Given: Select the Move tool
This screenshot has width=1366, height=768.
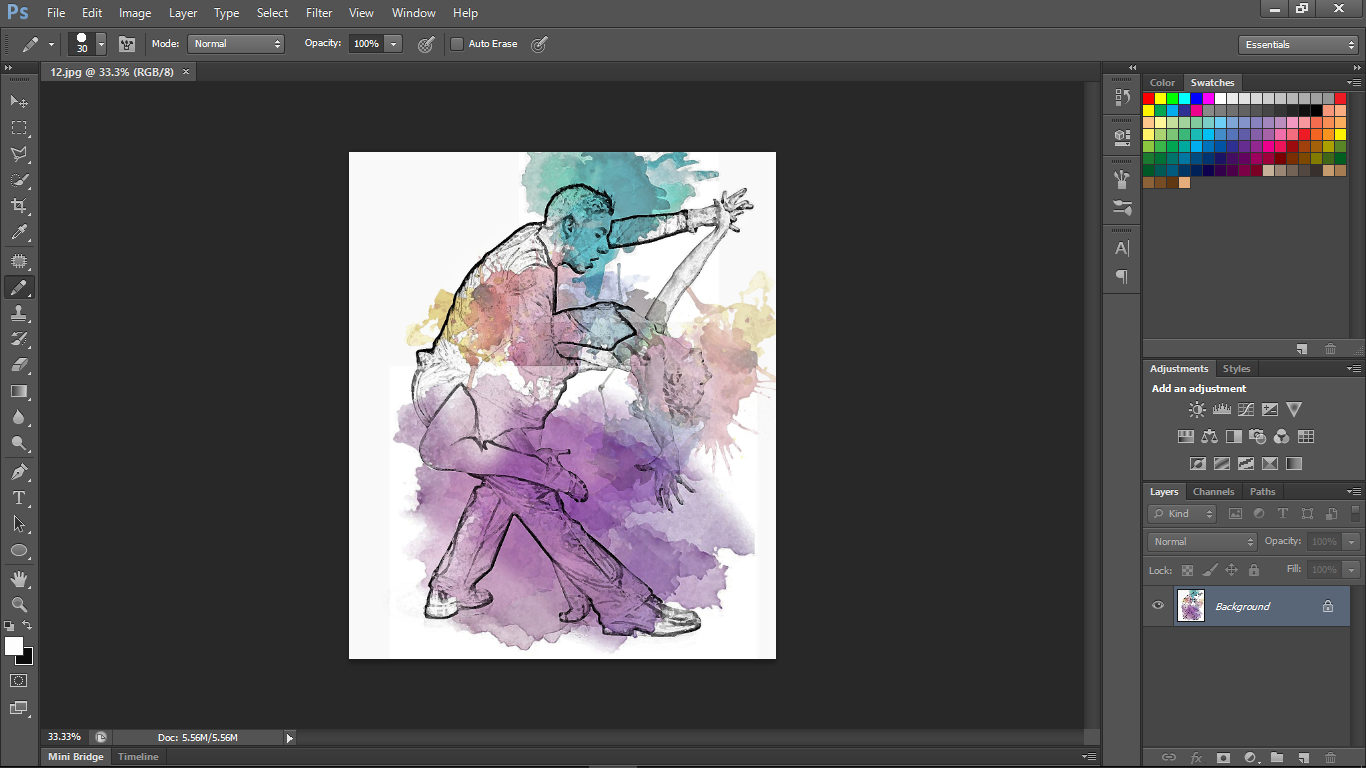Looking at the screenshot, I should pyautogui.click(x=19, y=102).
